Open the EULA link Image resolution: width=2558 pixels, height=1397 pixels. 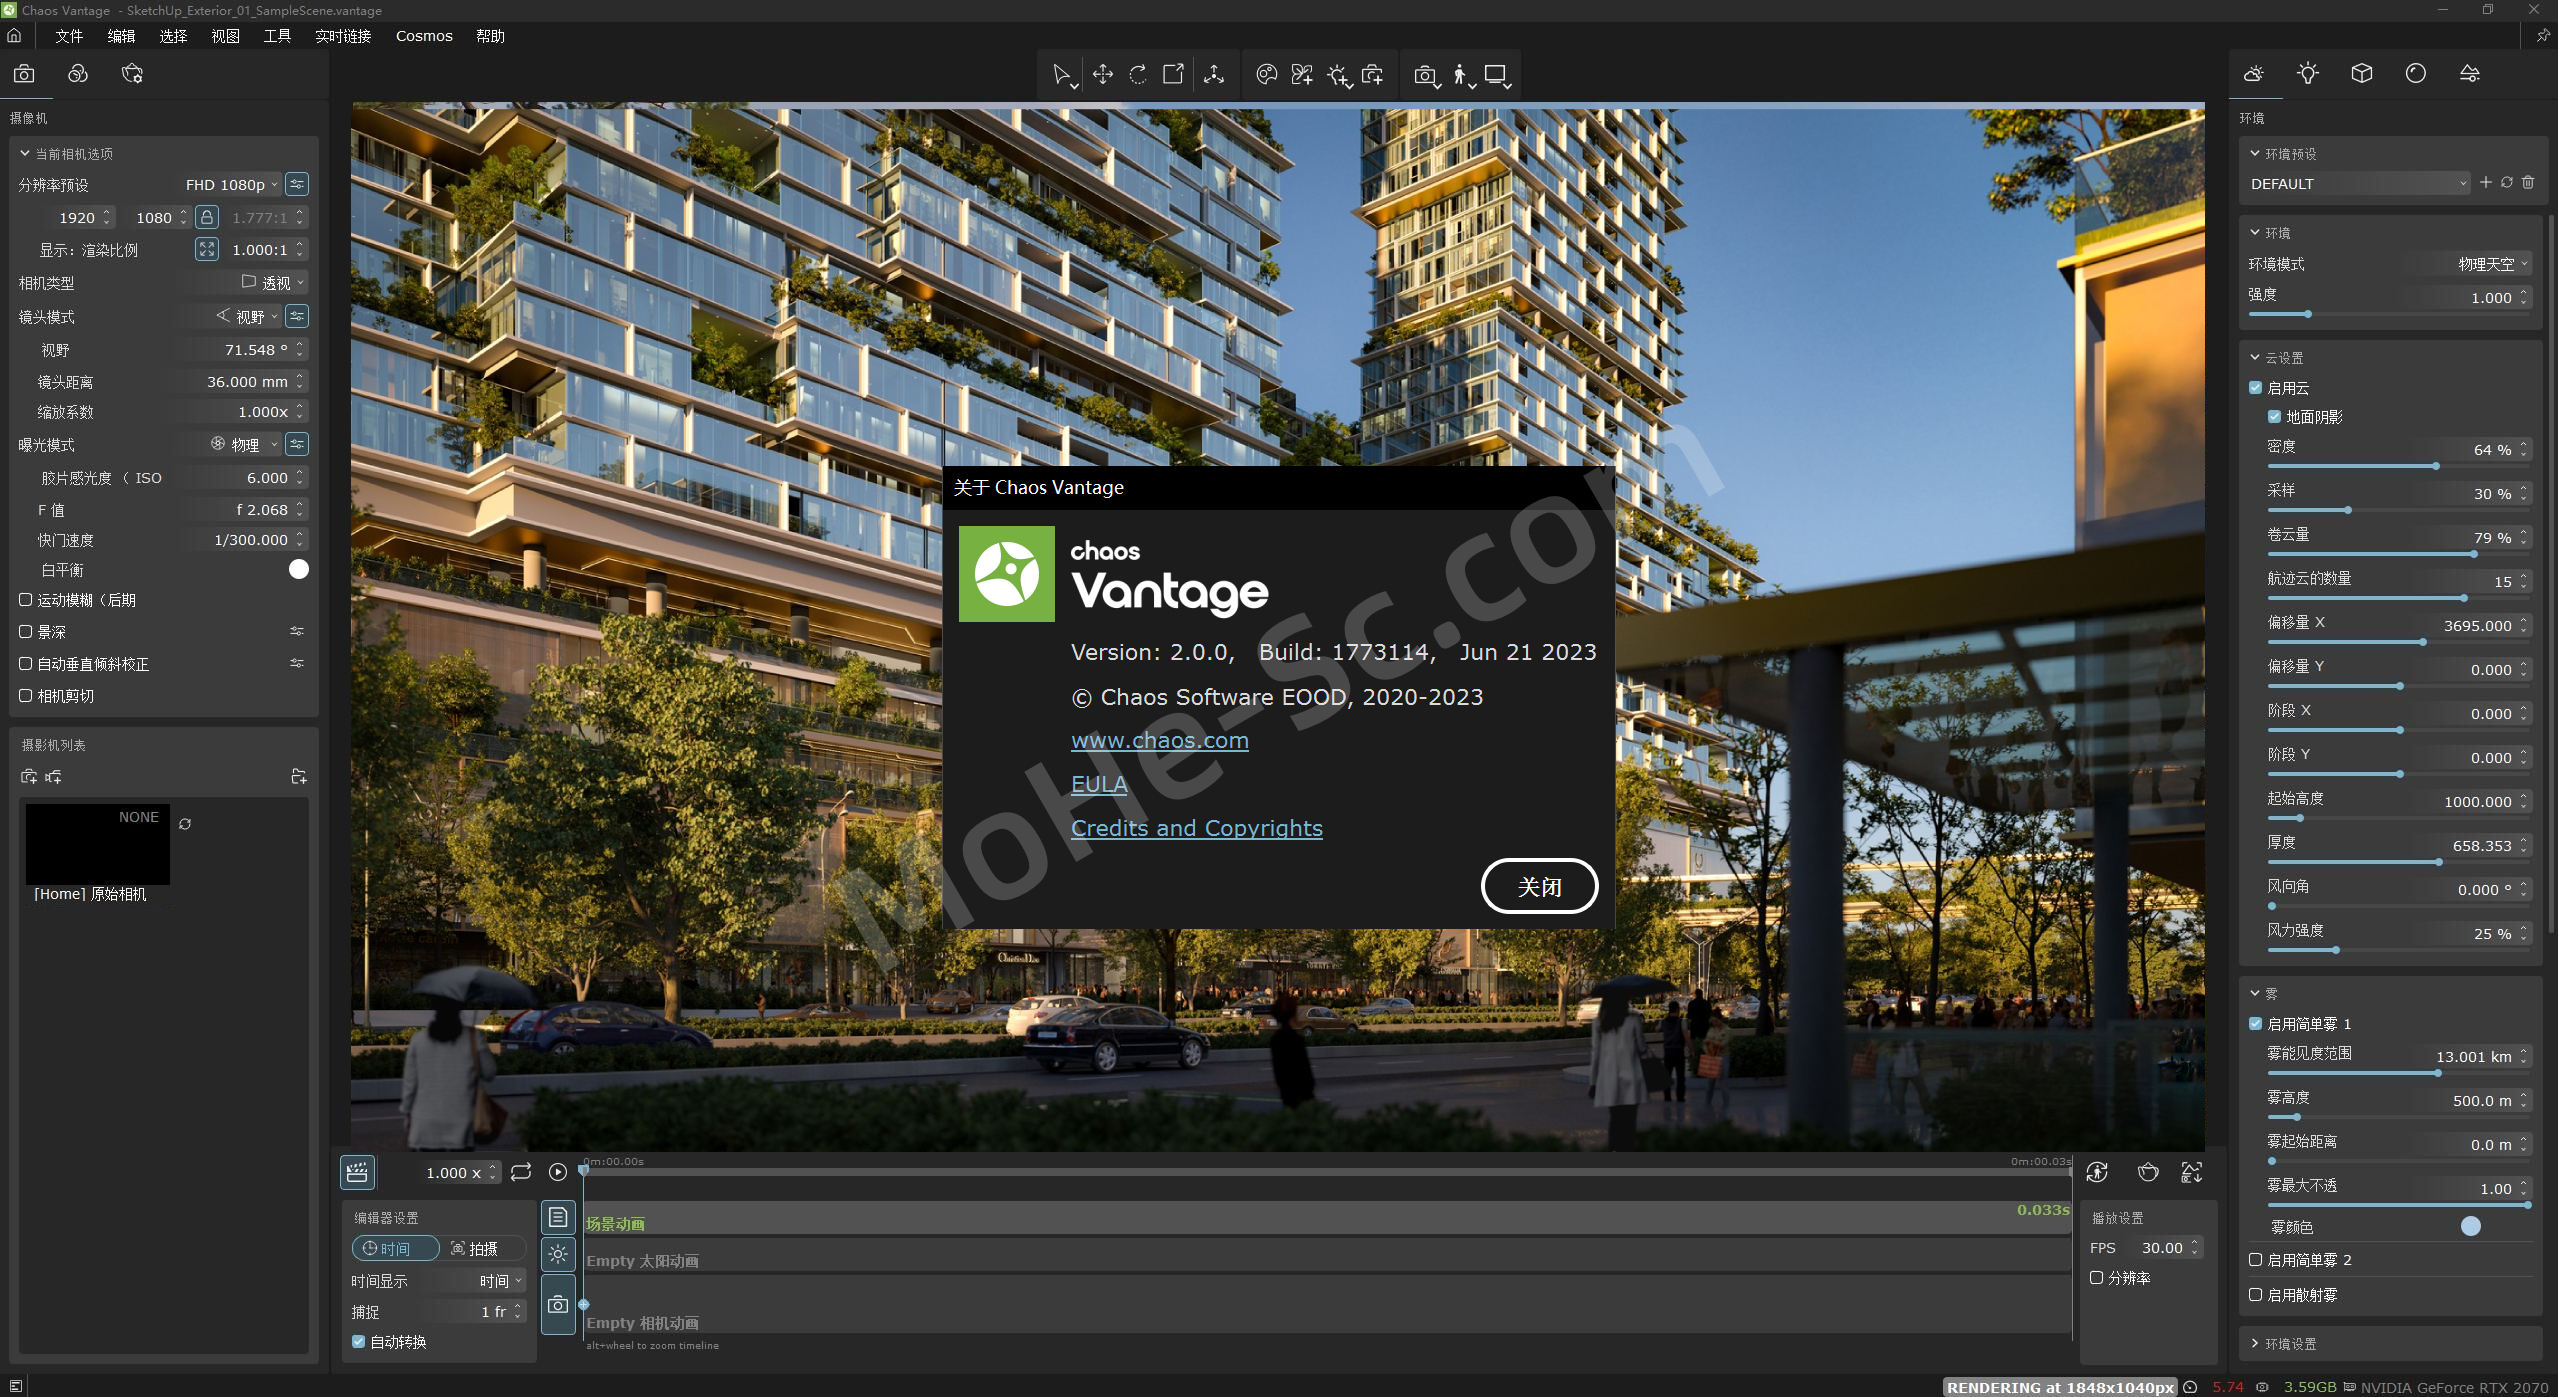coord(1099,785)
